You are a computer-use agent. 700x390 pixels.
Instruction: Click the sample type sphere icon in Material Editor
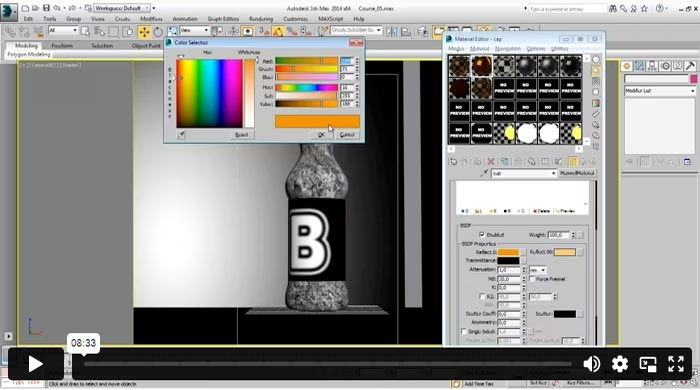pos(596,59)
